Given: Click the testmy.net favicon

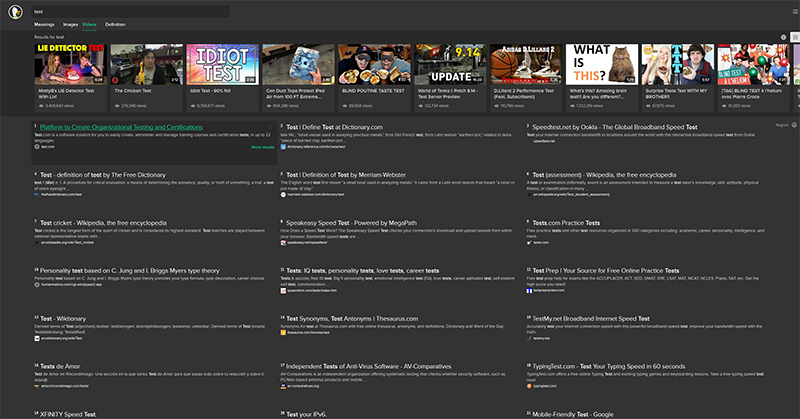Looking at the screenshot, I should pos(529,338).
